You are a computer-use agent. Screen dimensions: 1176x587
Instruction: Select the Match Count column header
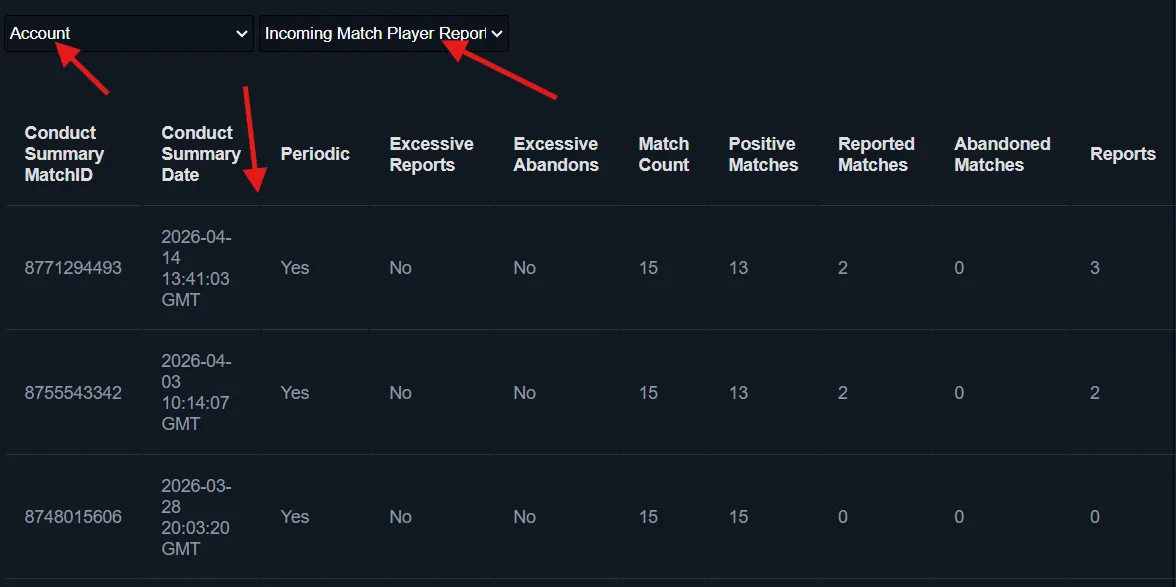click(663, 154)
